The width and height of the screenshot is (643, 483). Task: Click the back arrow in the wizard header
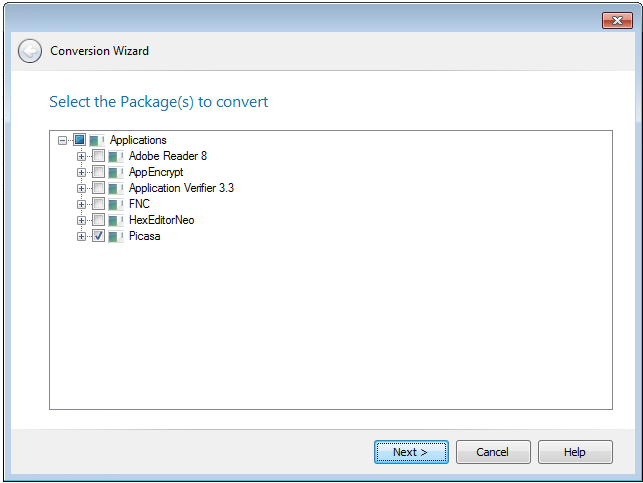tap(30, 51)
